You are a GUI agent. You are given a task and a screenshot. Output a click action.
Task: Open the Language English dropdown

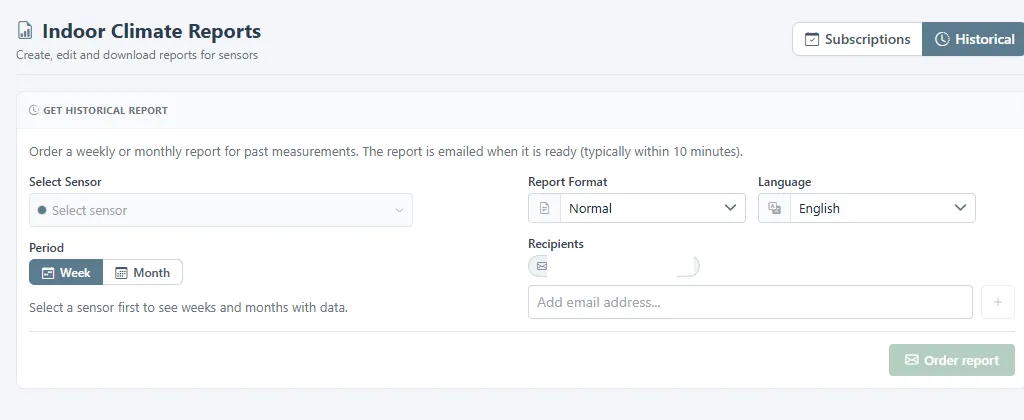pyautogui.click(x=867, y=208)
